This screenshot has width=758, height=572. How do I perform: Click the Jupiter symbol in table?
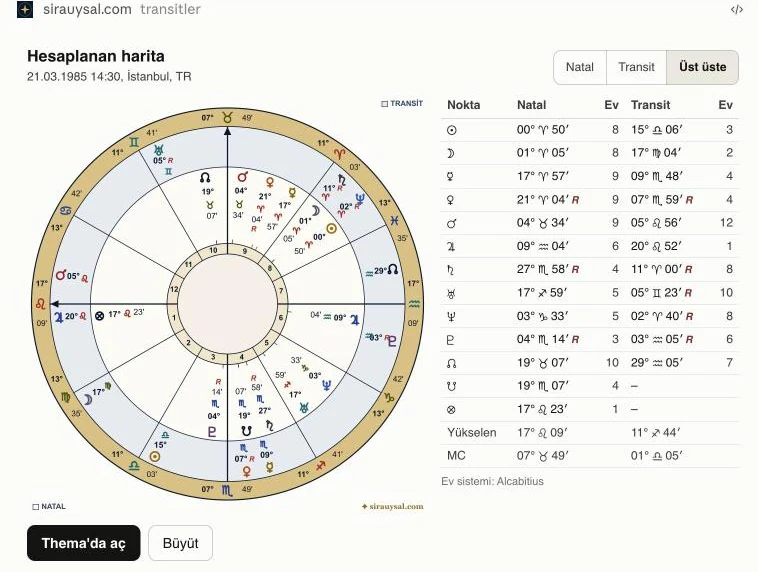(451, 247)
